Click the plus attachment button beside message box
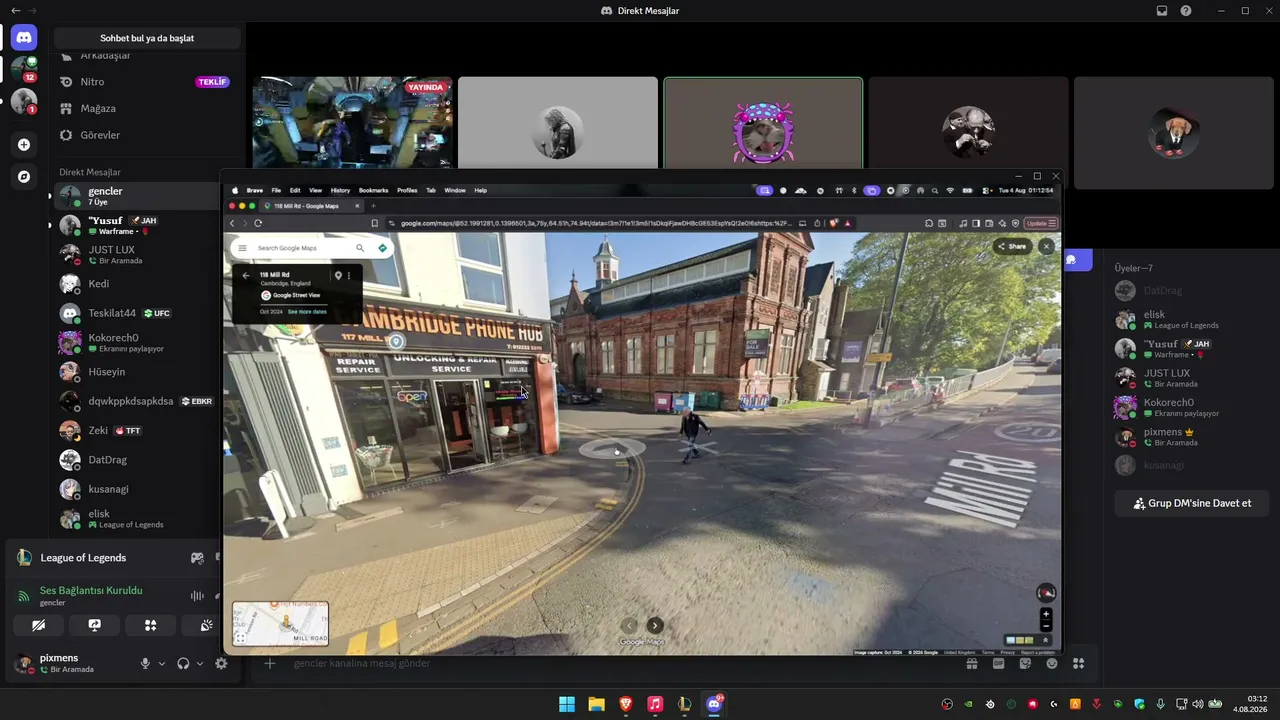The width and height of the screenshot is (1280, 720). [x=270, y=663]
